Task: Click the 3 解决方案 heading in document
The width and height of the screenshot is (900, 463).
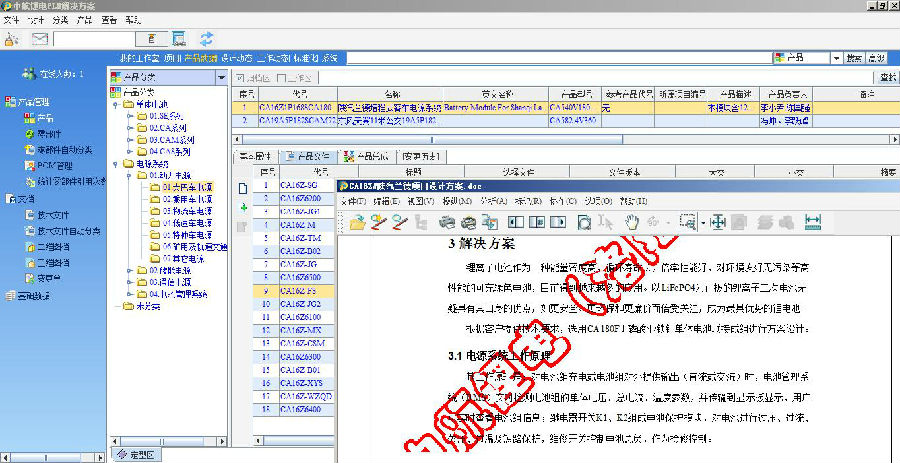Action: [481, 243]
